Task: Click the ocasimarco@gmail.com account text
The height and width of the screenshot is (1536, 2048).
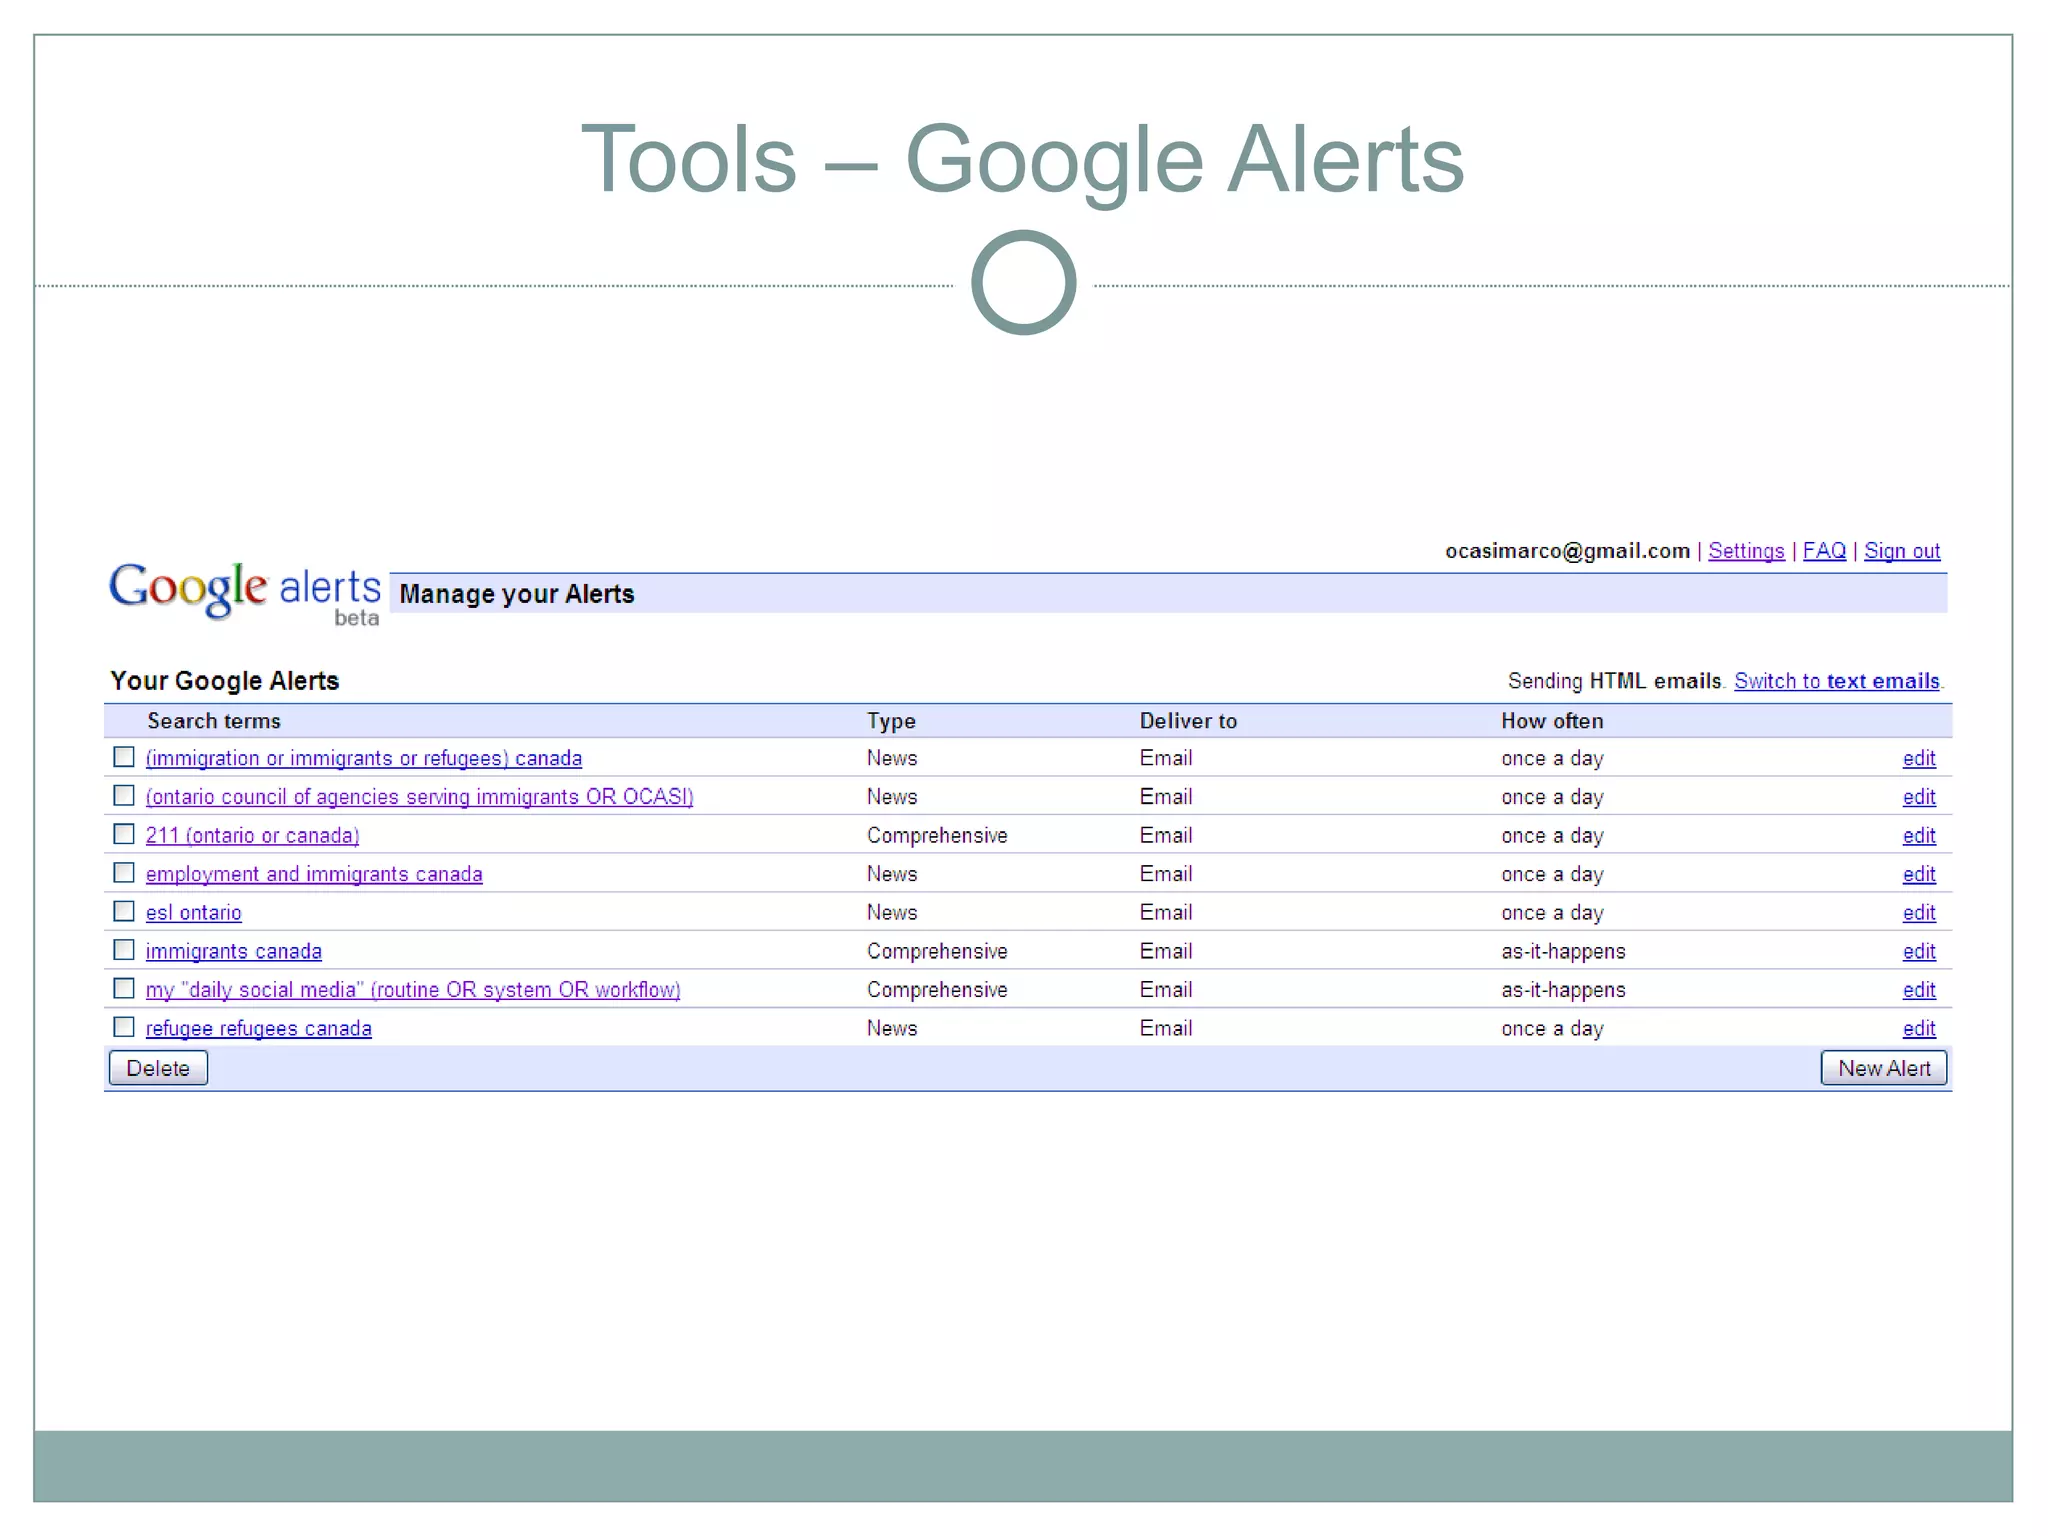Action: coord(1567,551)
